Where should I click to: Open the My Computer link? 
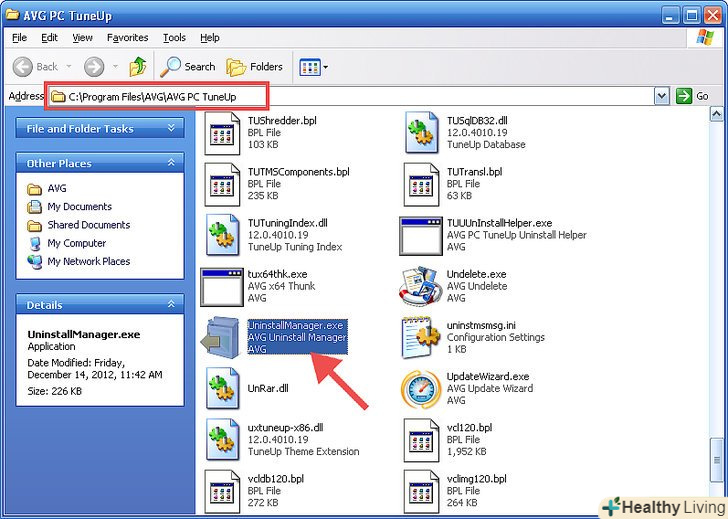[x=77, y=243]
